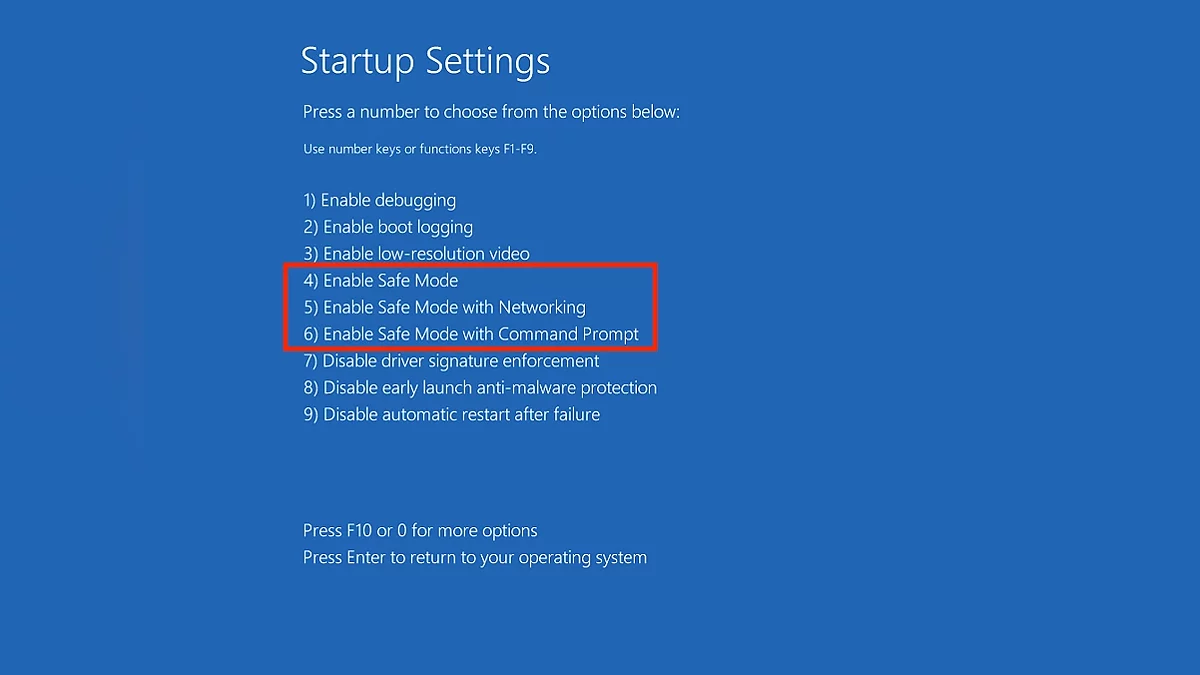The height and width of the screenshot is (675, 1200).
Task: Choose option 4, Enable Safe Mode
Action: pos(380,281)
